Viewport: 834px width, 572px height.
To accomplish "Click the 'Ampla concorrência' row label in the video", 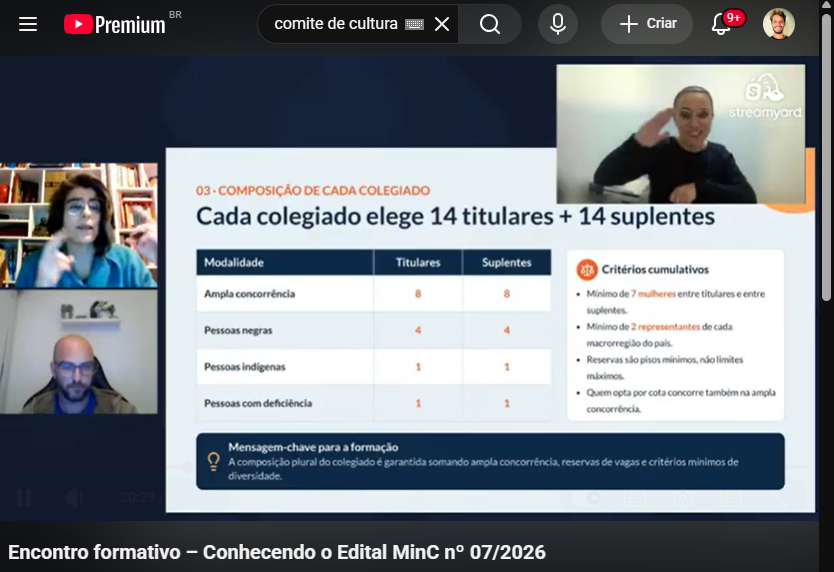I will click(x=249, y=294).
